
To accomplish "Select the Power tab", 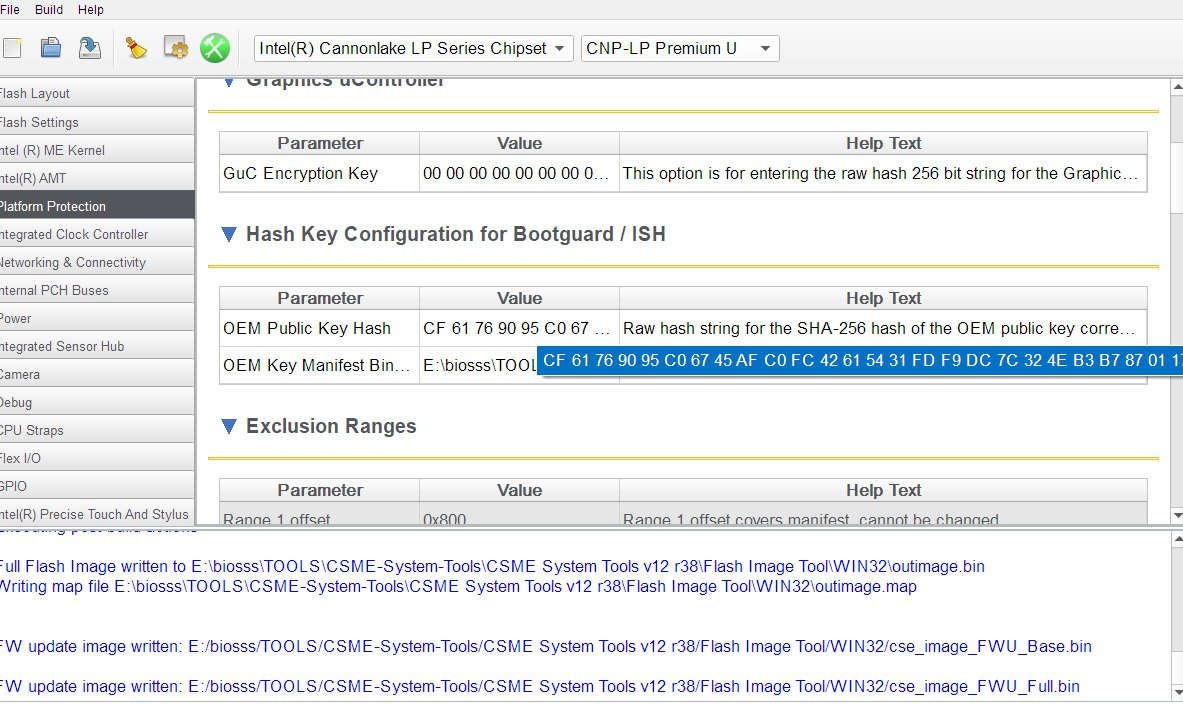I will (x=97, y=318).
